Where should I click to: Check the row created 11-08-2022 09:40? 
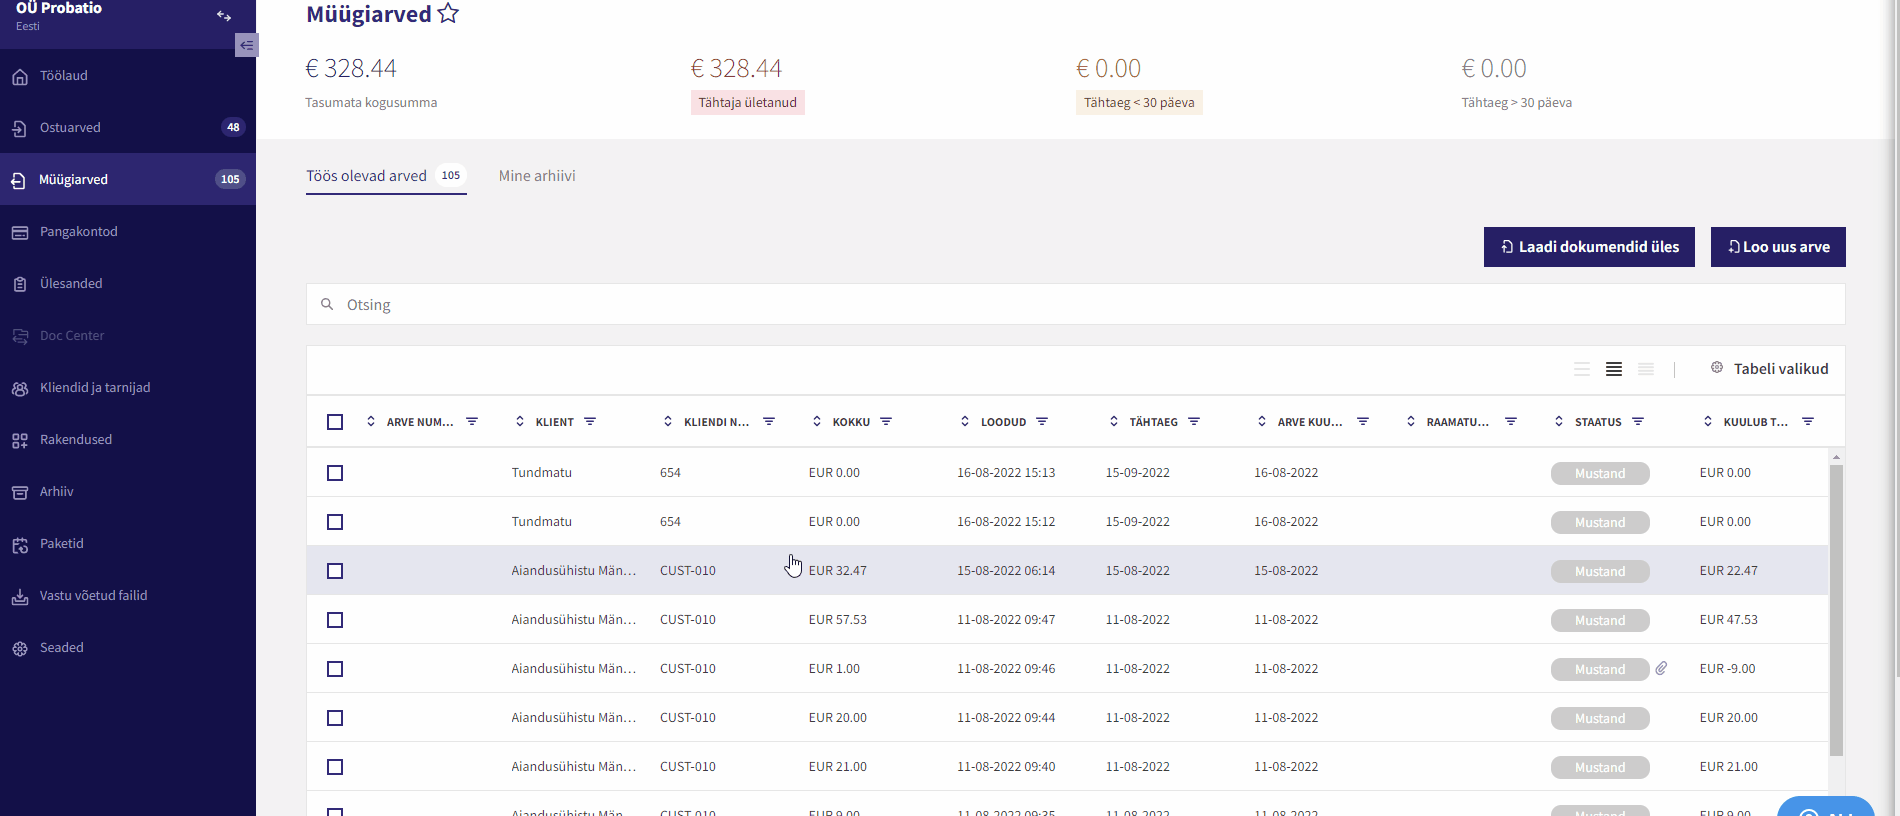click(335, 767)
